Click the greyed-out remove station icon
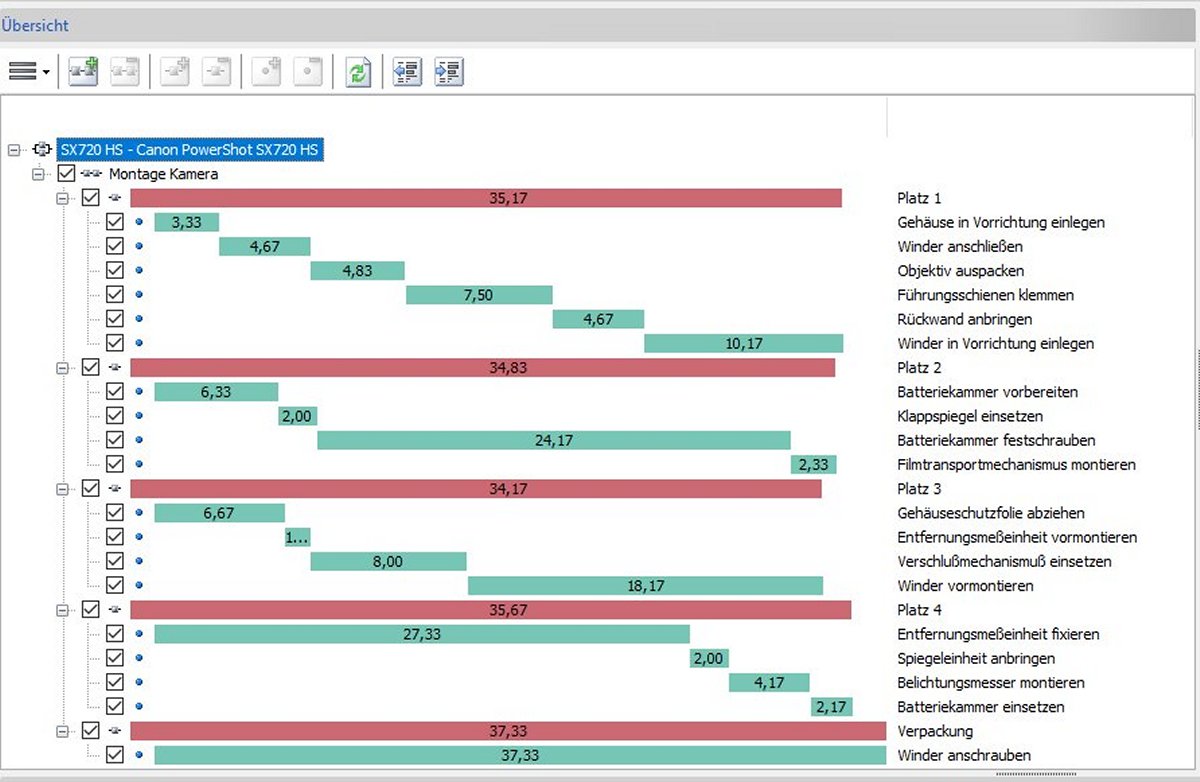The height and width of the screenshot is (782, 1200). click(x=216, y=72)
